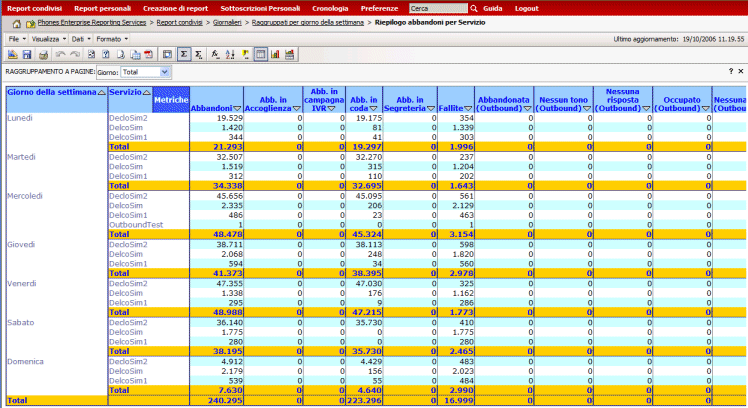
Task: Open Cronologia tab
Action: [330, 8]
